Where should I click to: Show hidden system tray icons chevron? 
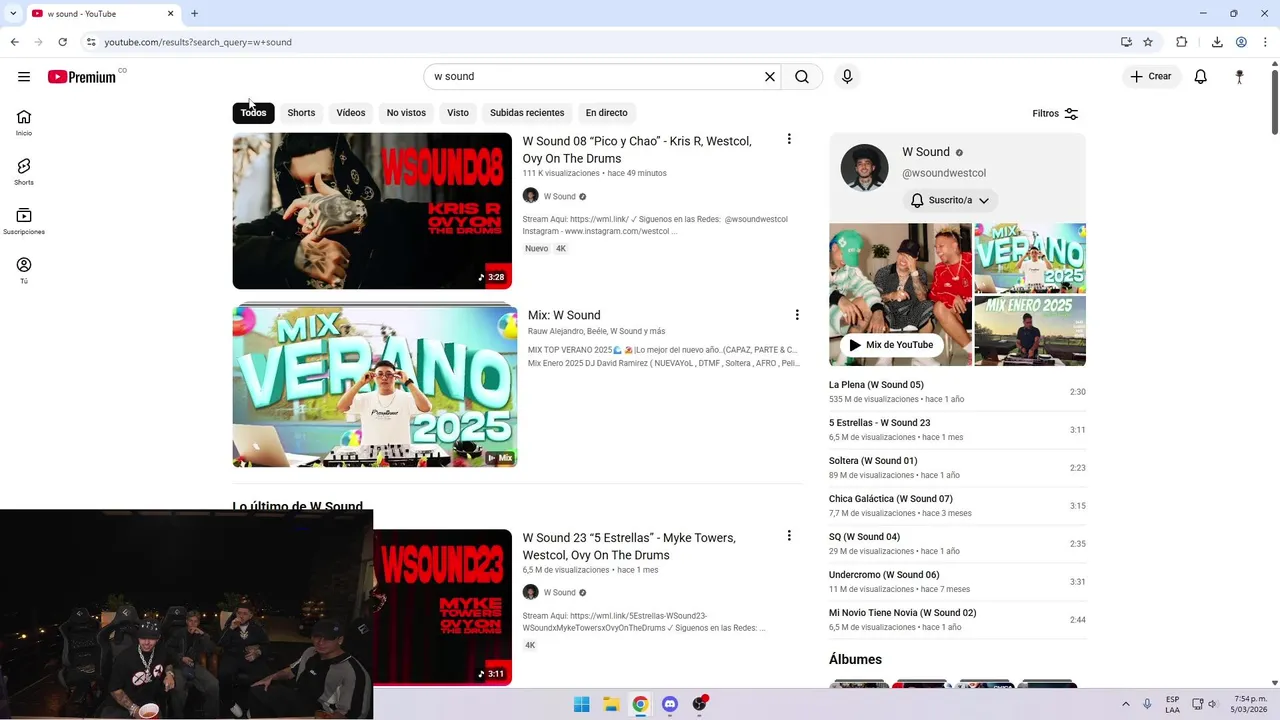pos(1126,704)
